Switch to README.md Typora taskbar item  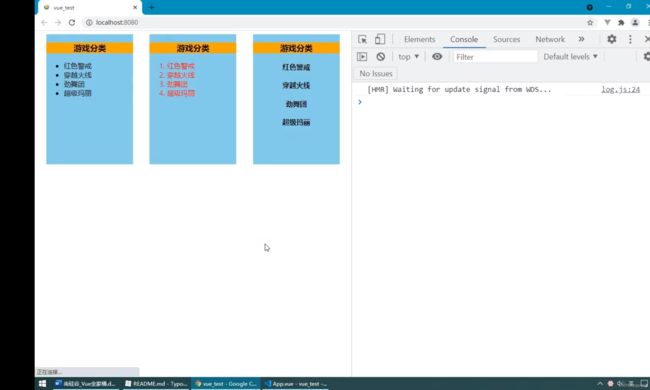tap(157, 384)
